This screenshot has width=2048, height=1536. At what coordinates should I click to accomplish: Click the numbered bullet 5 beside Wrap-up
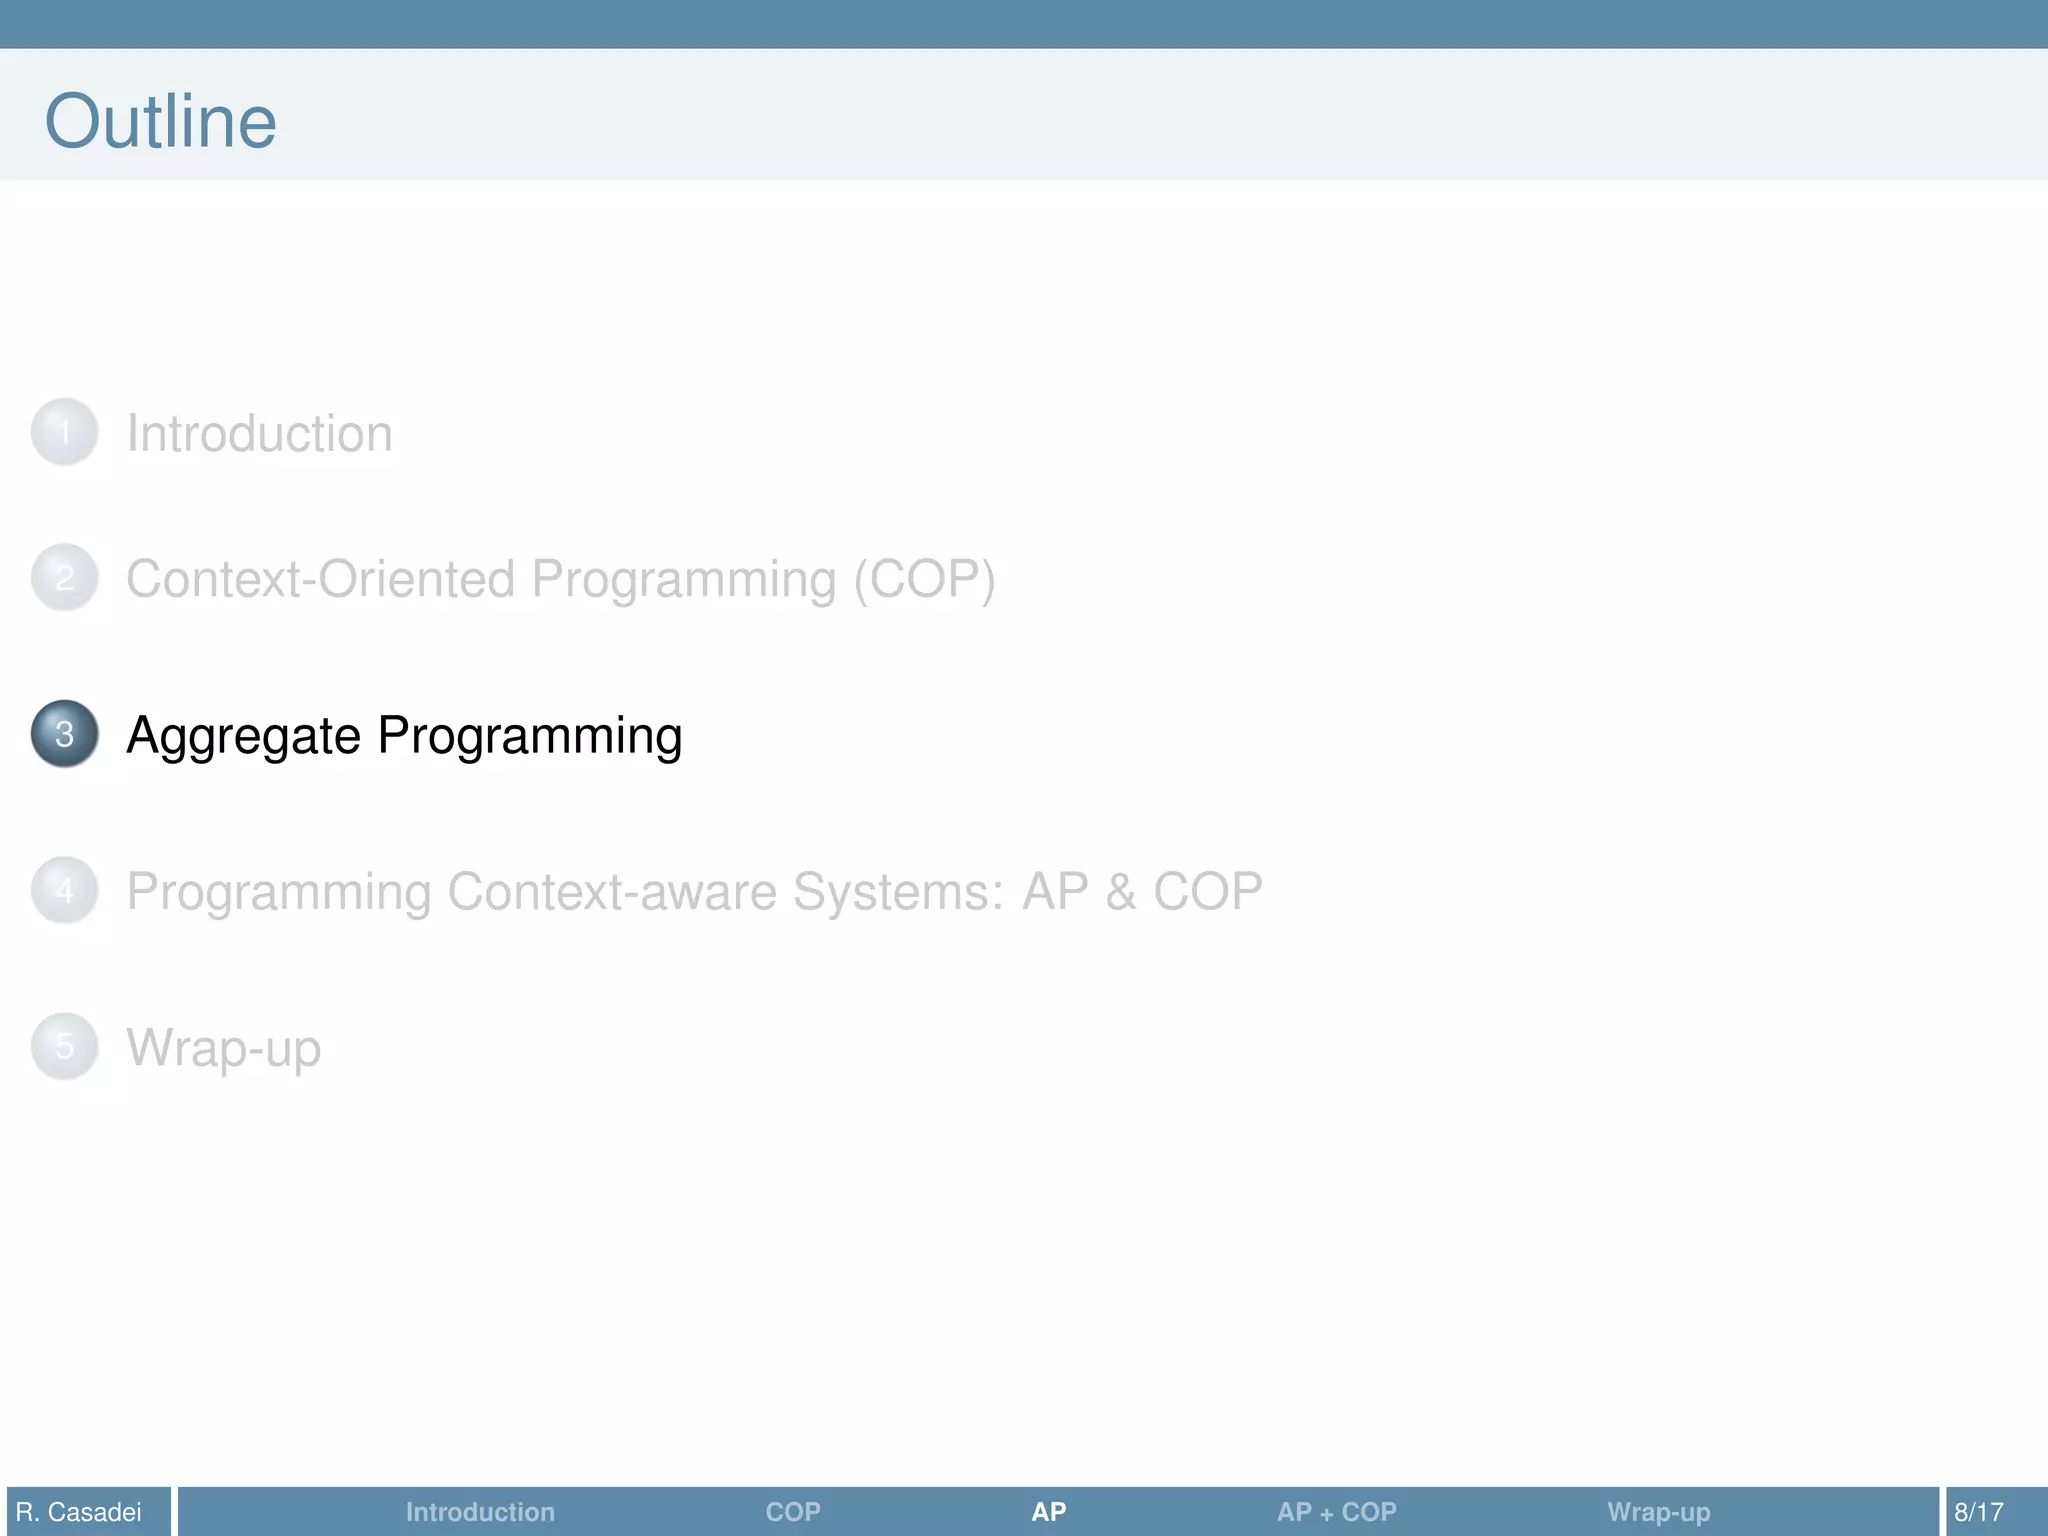pyautogui.click(x=64, y=1046)
